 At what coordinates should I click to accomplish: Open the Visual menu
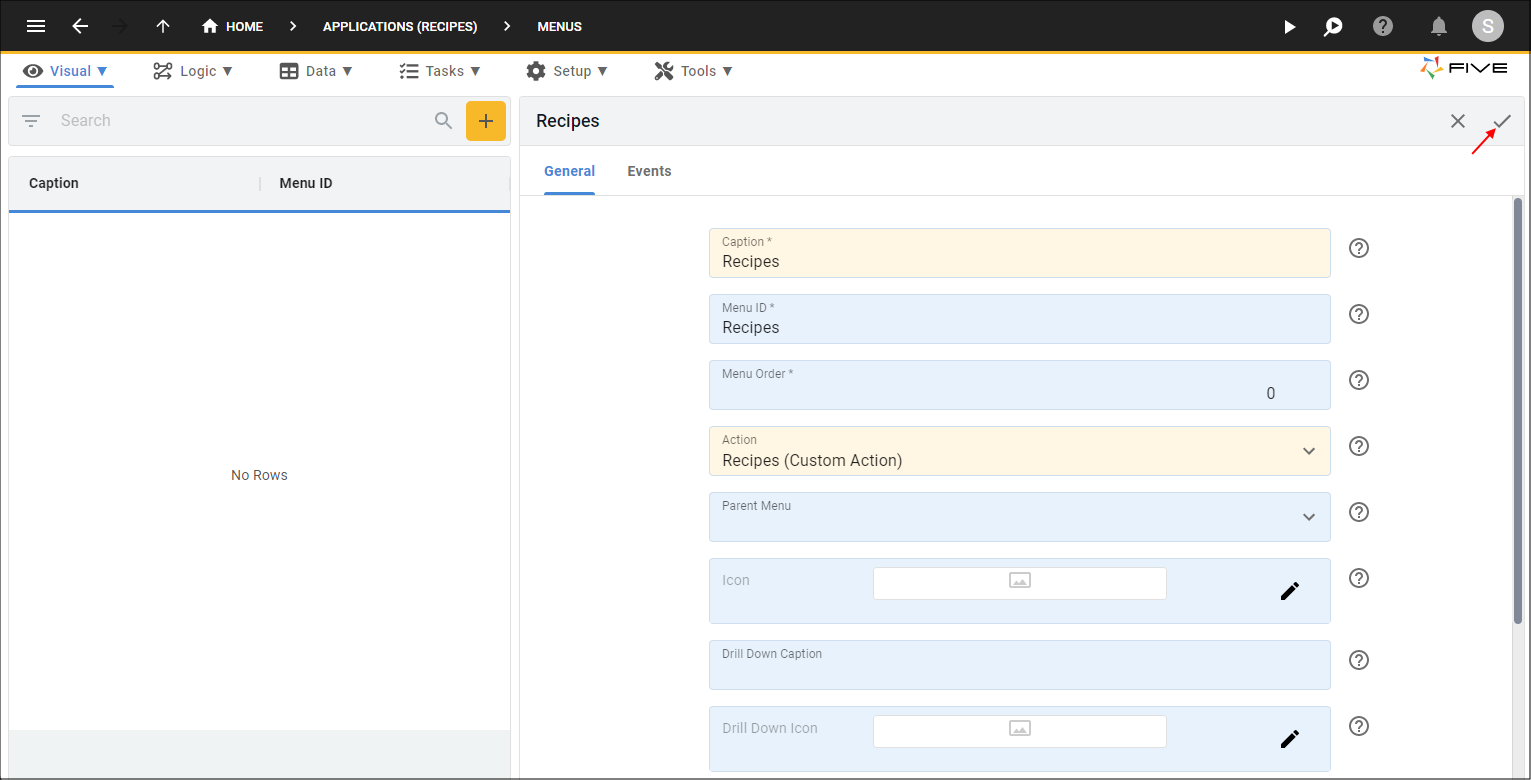click(x=65, y=71)
